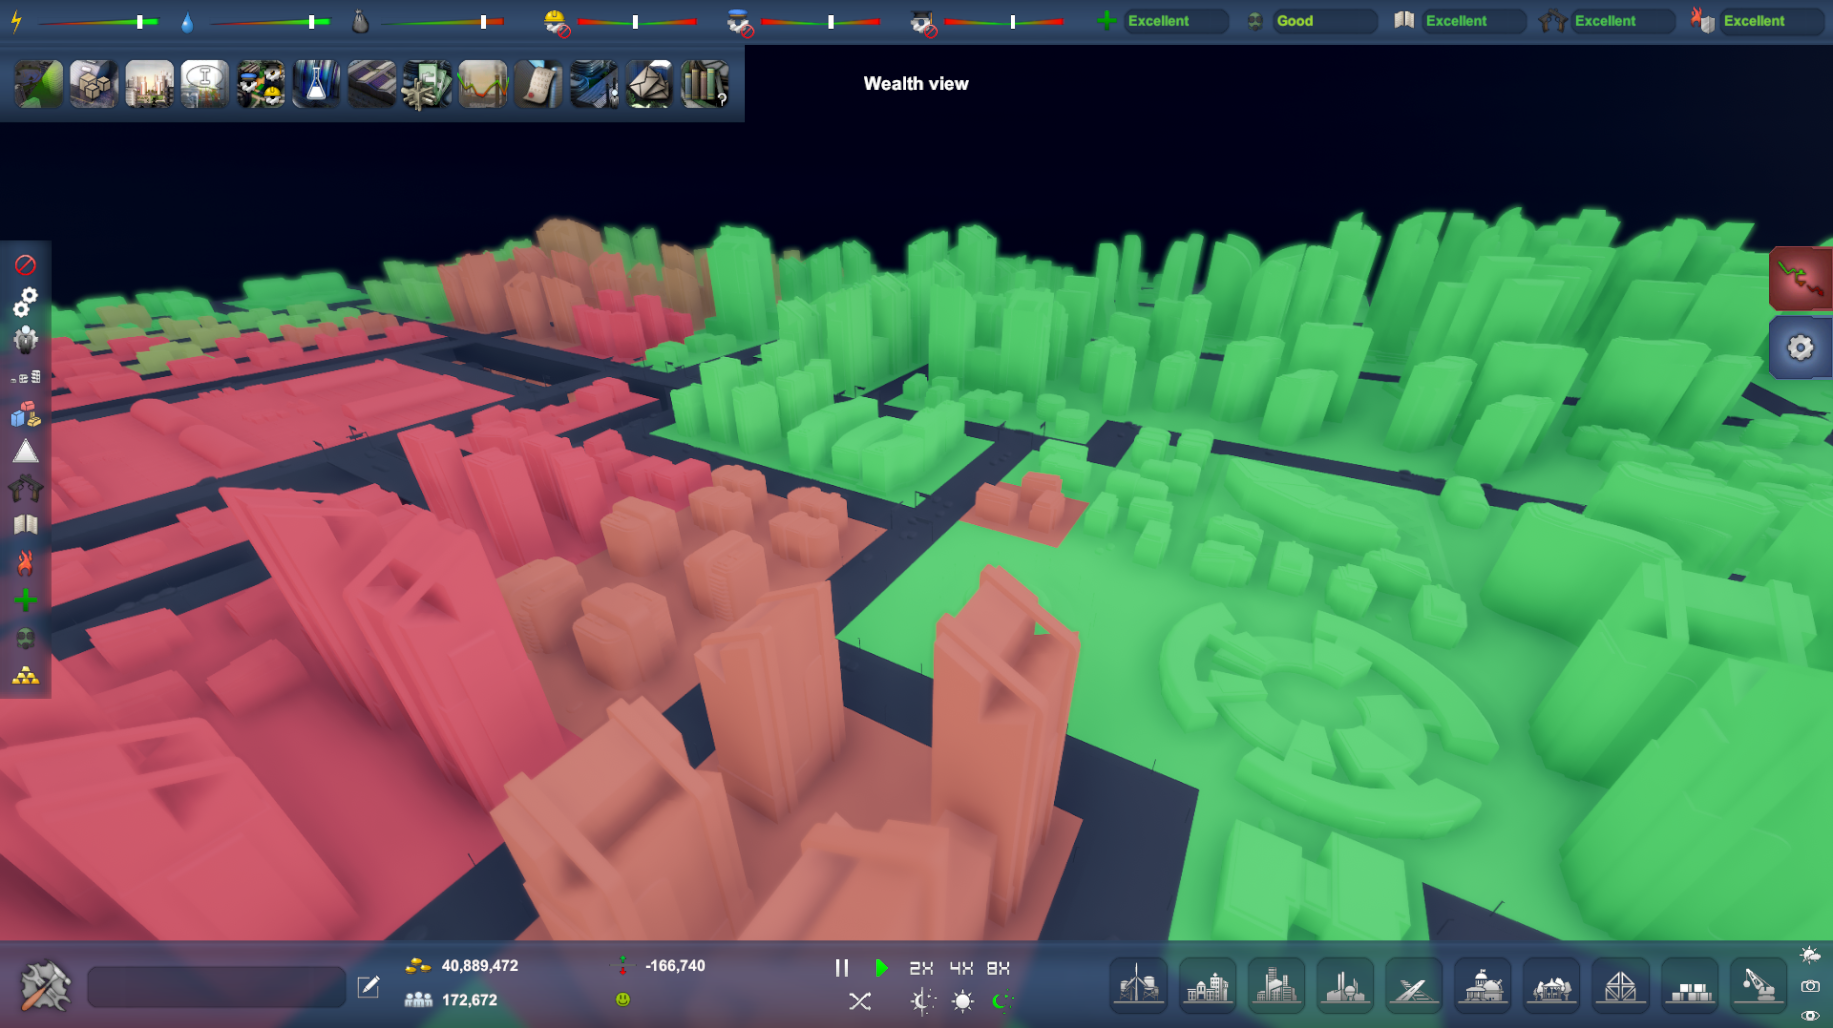Viewport: 1833px width, 1028px height.
Task: Click the city name input field
Action: (216, 987)
